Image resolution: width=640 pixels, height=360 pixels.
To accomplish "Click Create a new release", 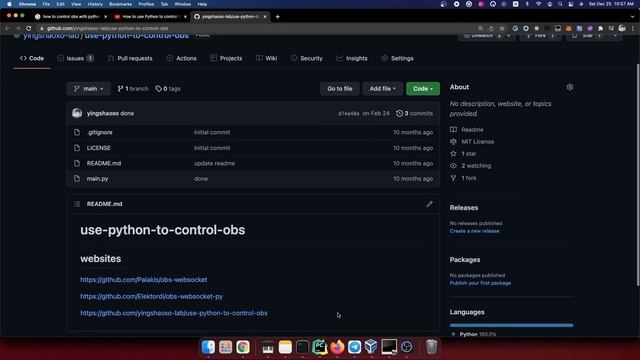I will point(474,231).
